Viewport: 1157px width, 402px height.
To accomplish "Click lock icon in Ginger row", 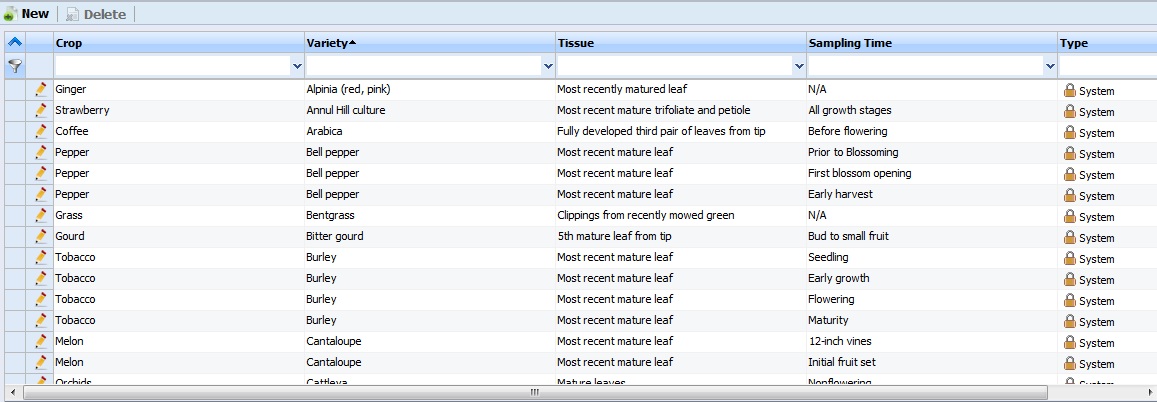I will 1069,90.
